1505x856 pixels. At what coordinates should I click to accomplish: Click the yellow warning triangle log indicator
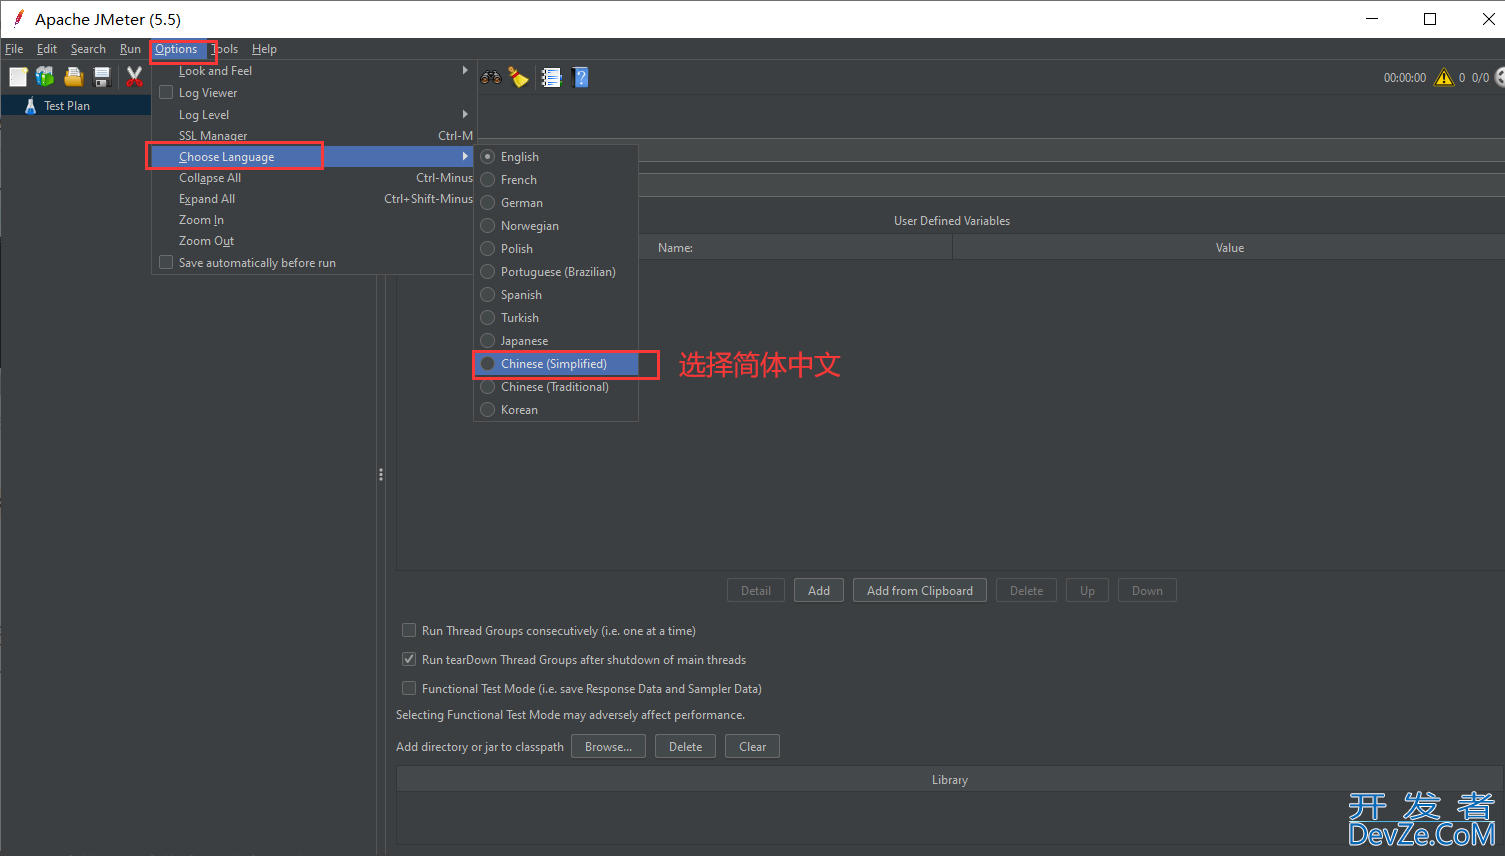[1444, 77]
